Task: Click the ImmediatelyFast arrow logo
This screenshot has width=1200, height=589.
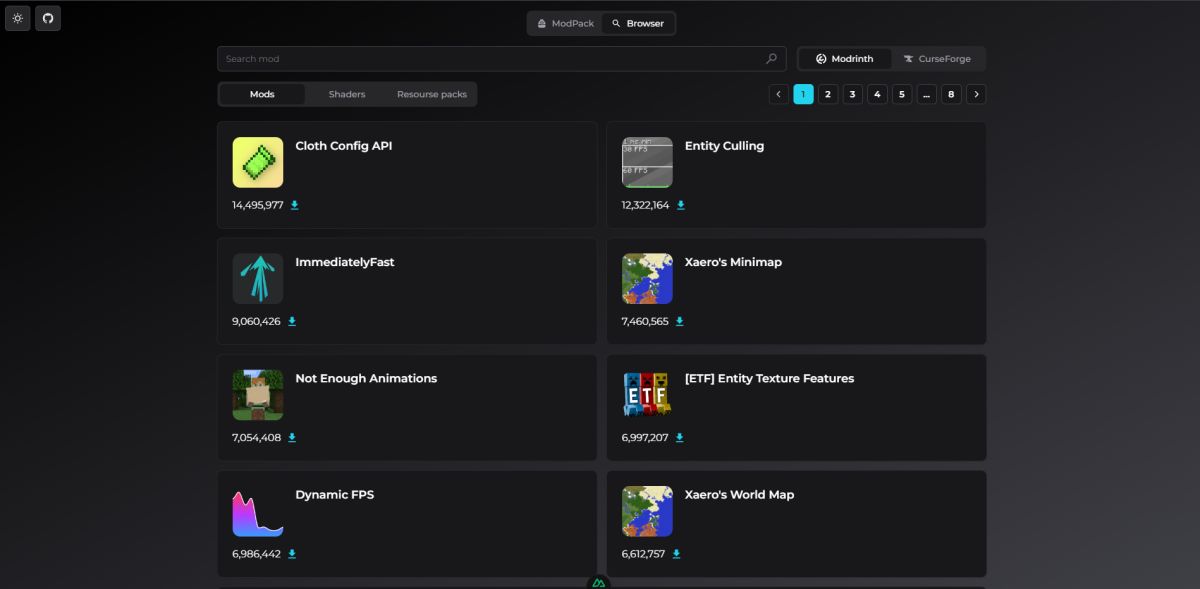Action: click(x=258, y=278)
